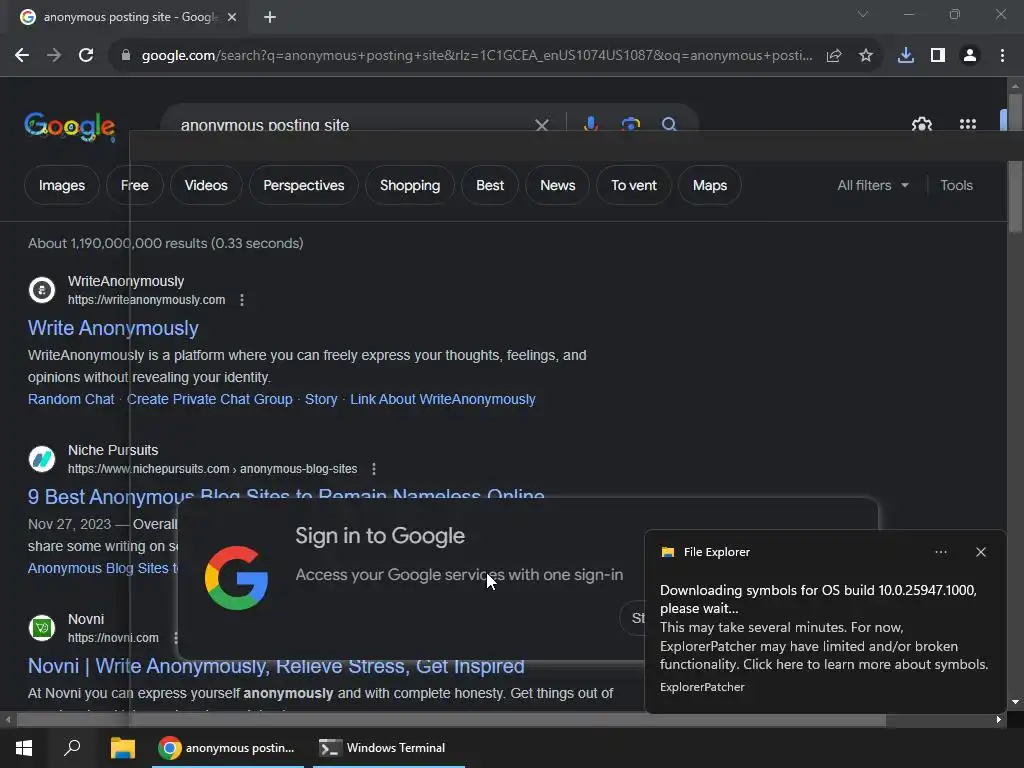1024x768 pixels.
Task: Open Chrome three-dot menu
Action: point(1002,56)
